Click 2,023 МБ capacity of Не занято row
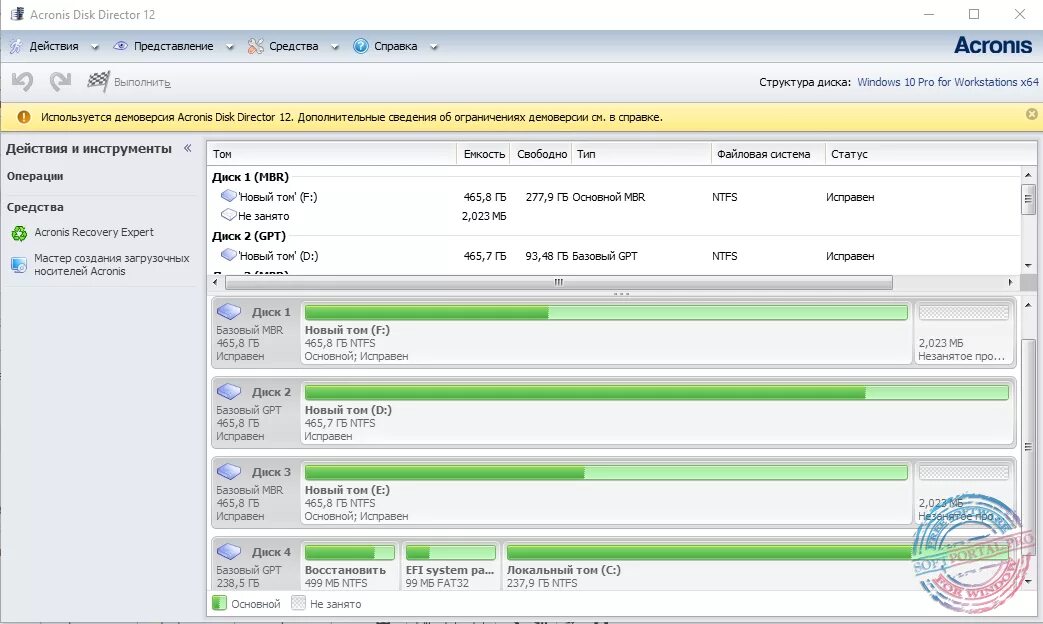The height and width of the screenshot is (624, 1043). [484, 216]
